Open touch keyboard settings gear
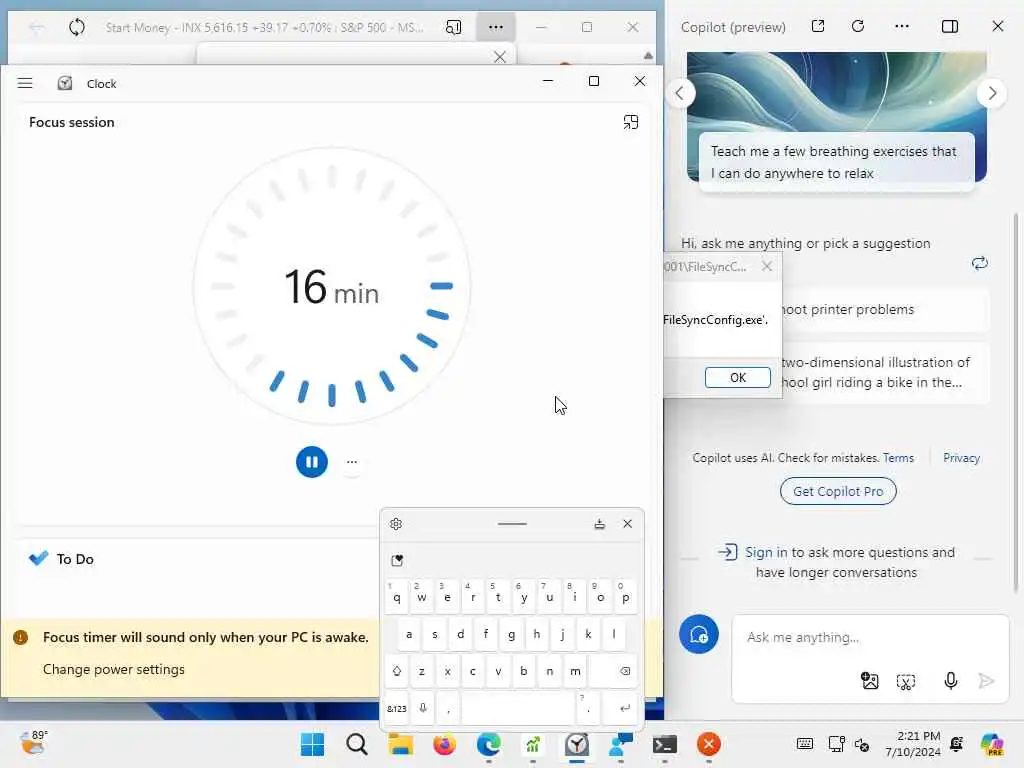Screen dimensions: 1024x768 396,524
